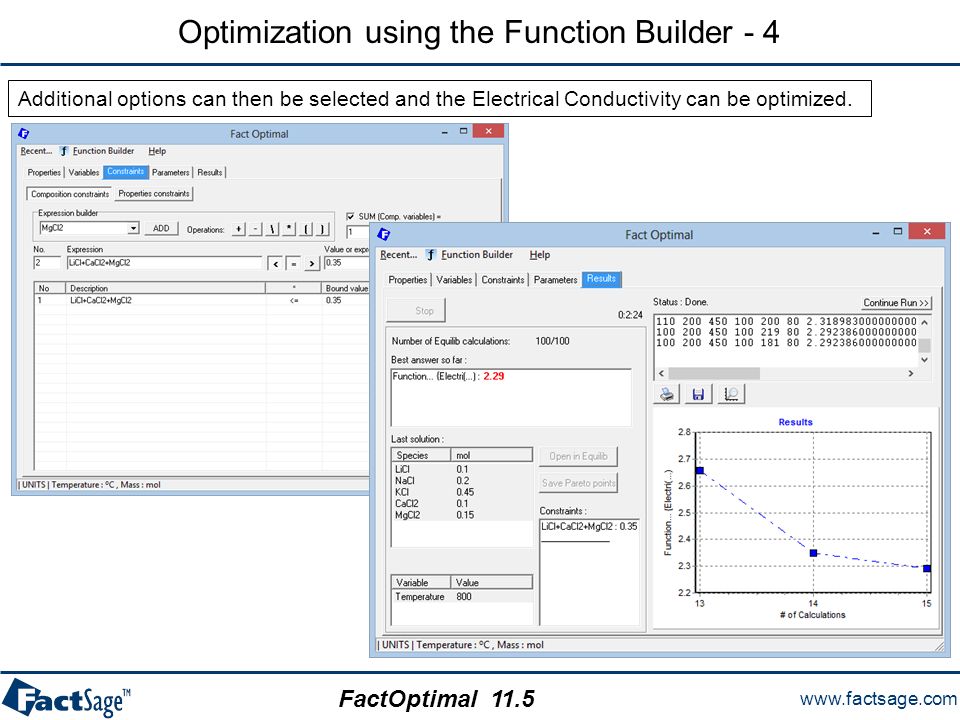Save results with the floppy disk icon

pyautogui.click(x=698, y=394)
